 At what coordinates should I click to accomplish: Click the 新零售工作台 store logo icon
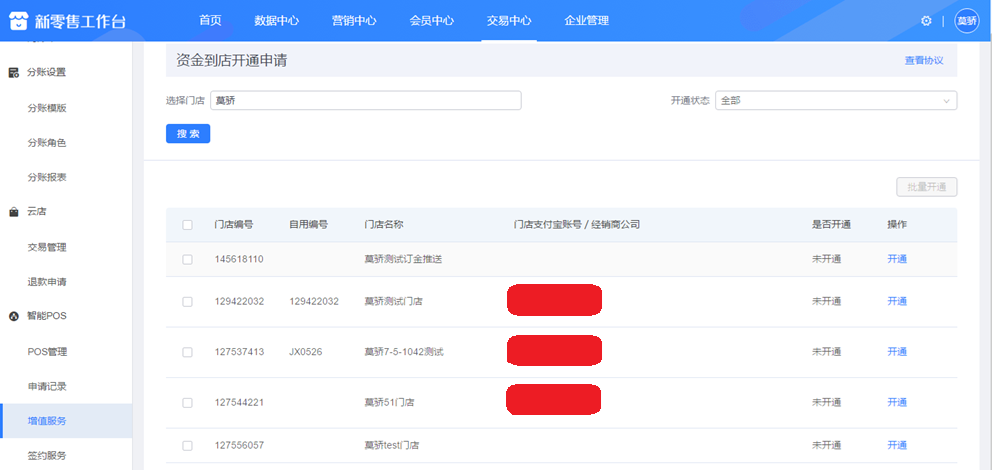[19, 21]
